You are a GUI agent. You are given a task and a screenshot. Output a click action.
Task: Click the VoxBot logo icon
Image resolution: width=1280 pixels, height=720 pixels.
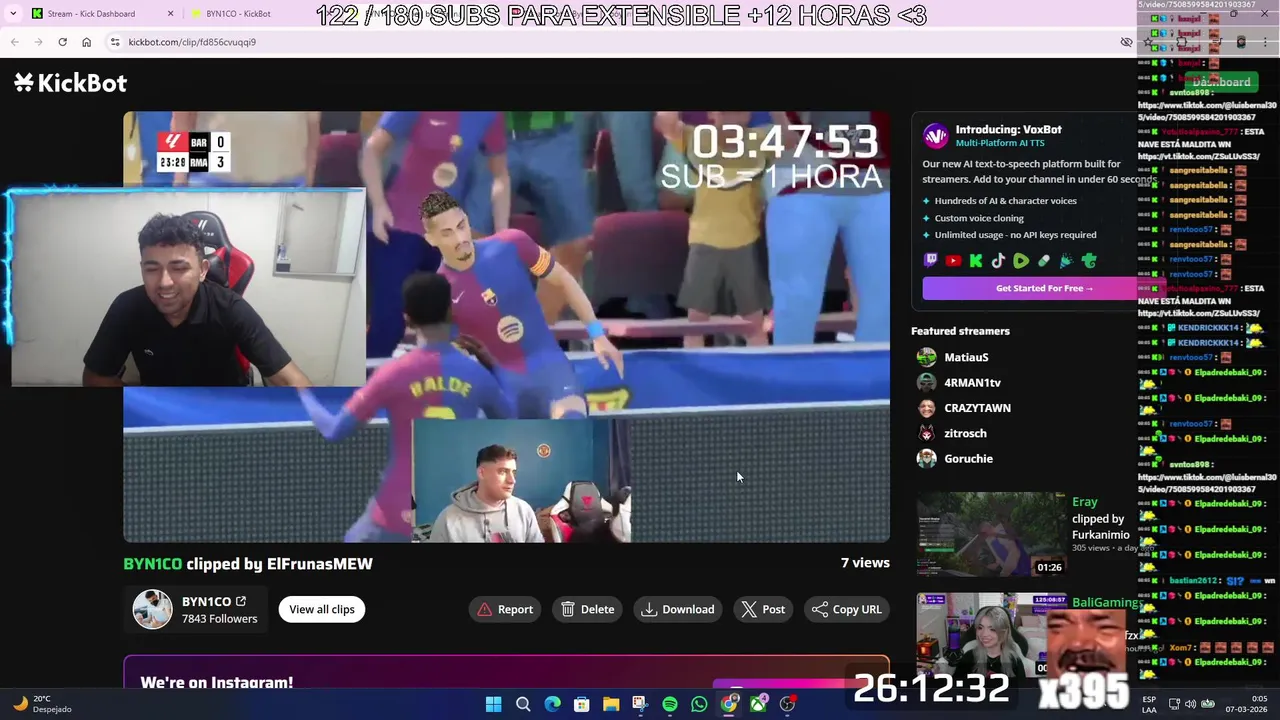point(935,136)
